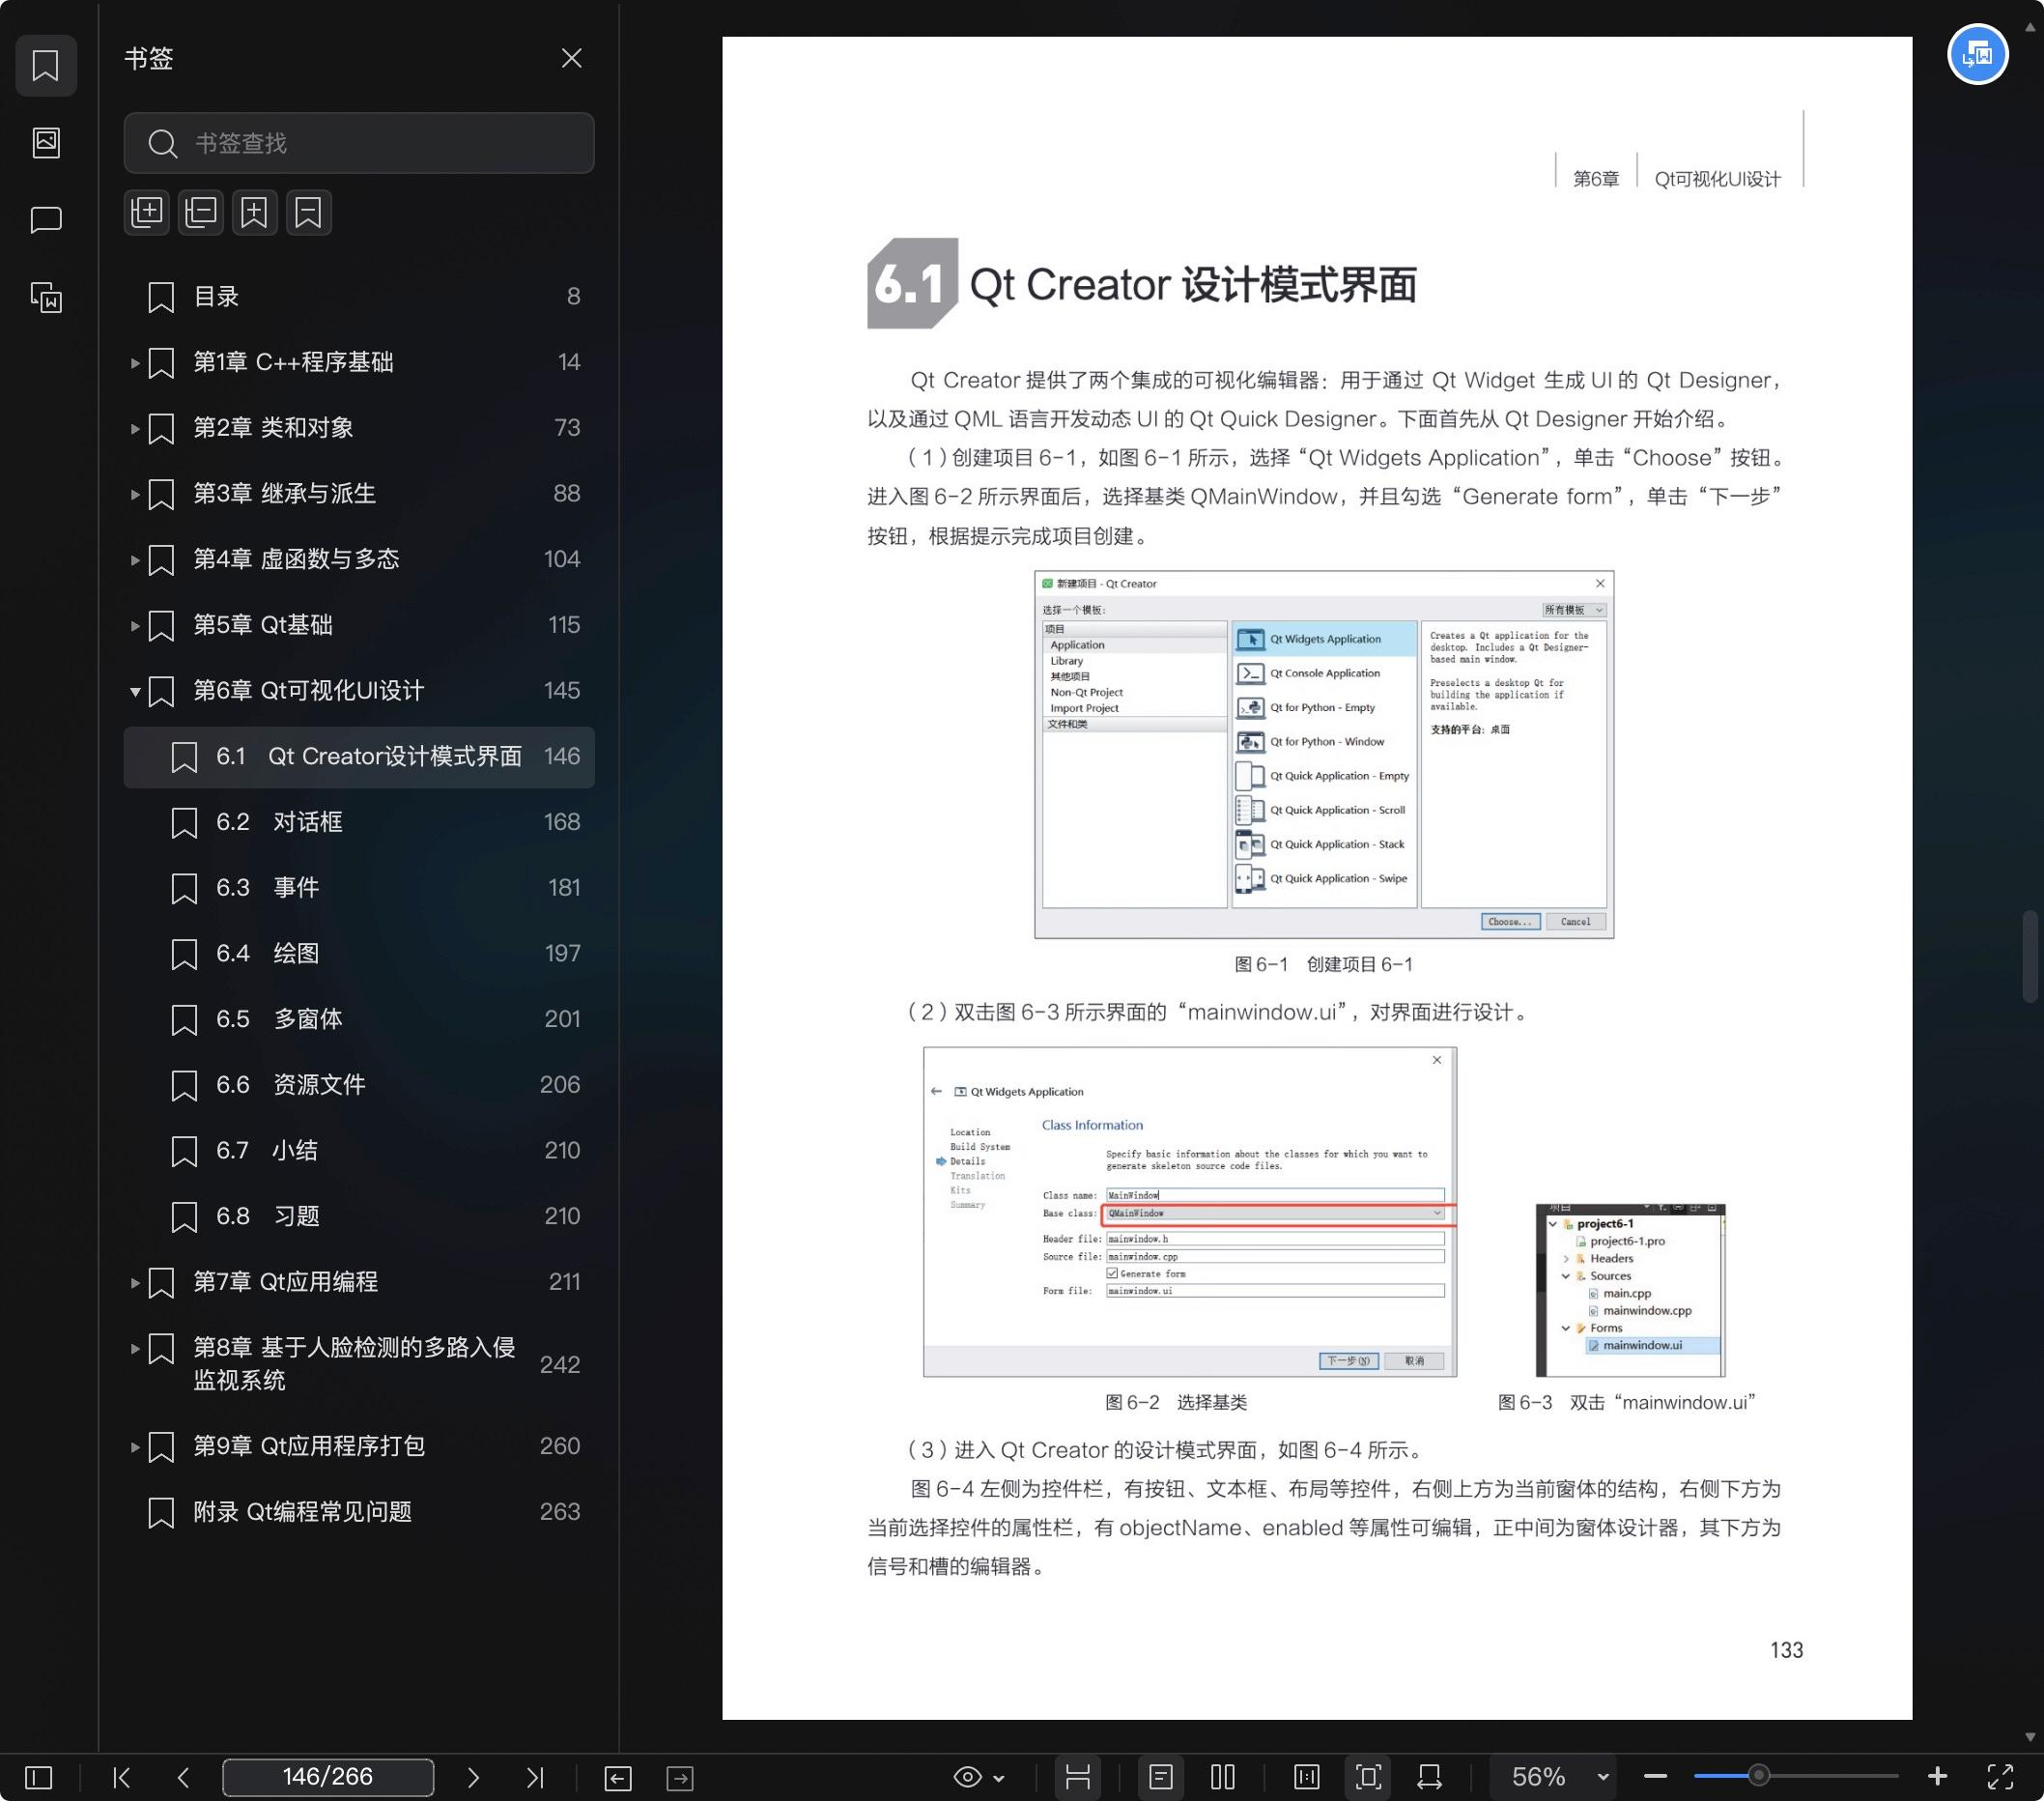Collapse the 第6章 Qt可视化UI设计 bookmark
The height and width of the screenshot is (1801, 2044).
pos(134,691)
